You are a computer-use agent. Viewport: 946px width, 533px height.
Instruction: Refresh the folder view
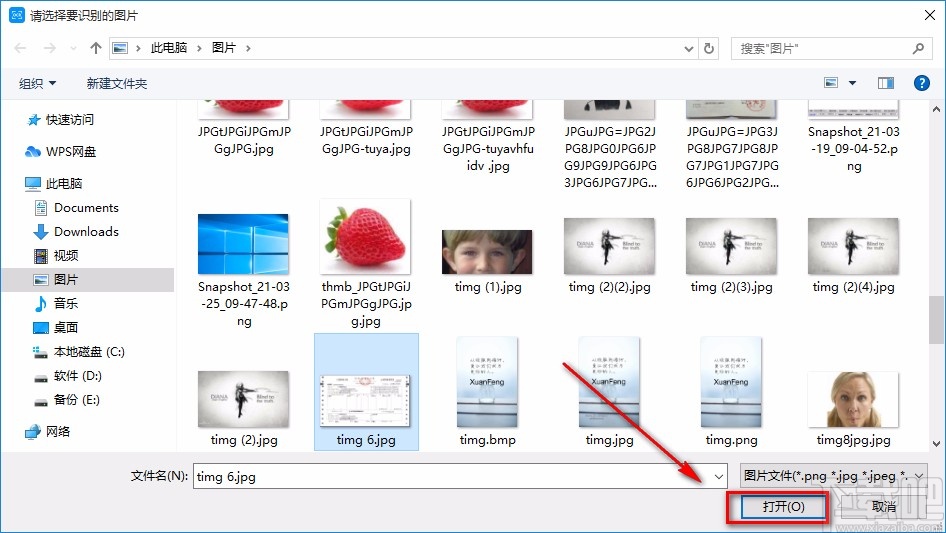pyautogui.click(x=710, y=48)
